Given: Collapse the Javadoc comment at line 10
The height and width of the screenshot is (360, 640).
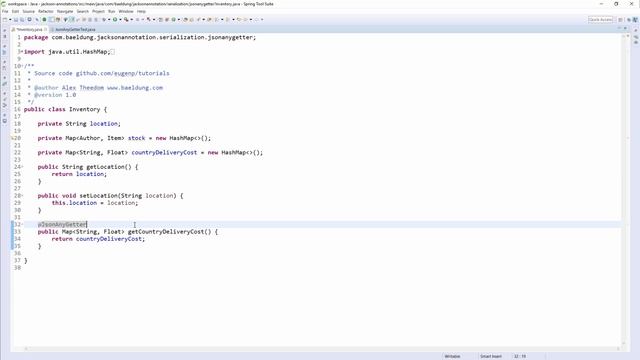Looking at the screenshot, I should tap(22, 66).
